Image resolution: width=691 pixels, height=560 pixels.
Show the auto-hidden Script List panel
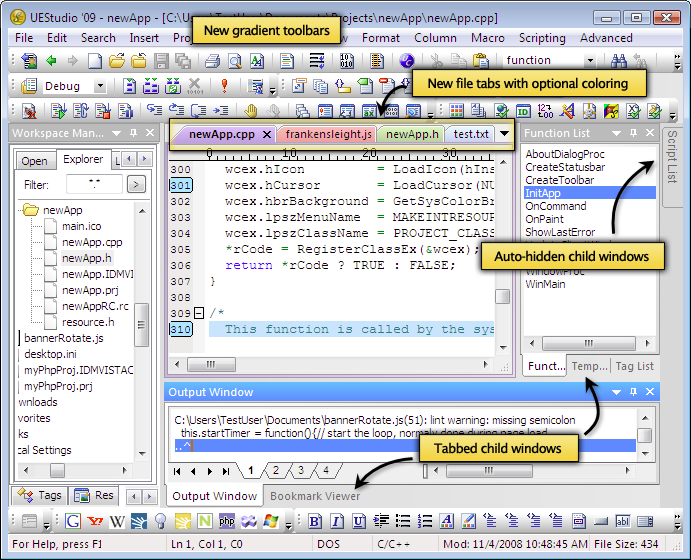pos(672,165)
